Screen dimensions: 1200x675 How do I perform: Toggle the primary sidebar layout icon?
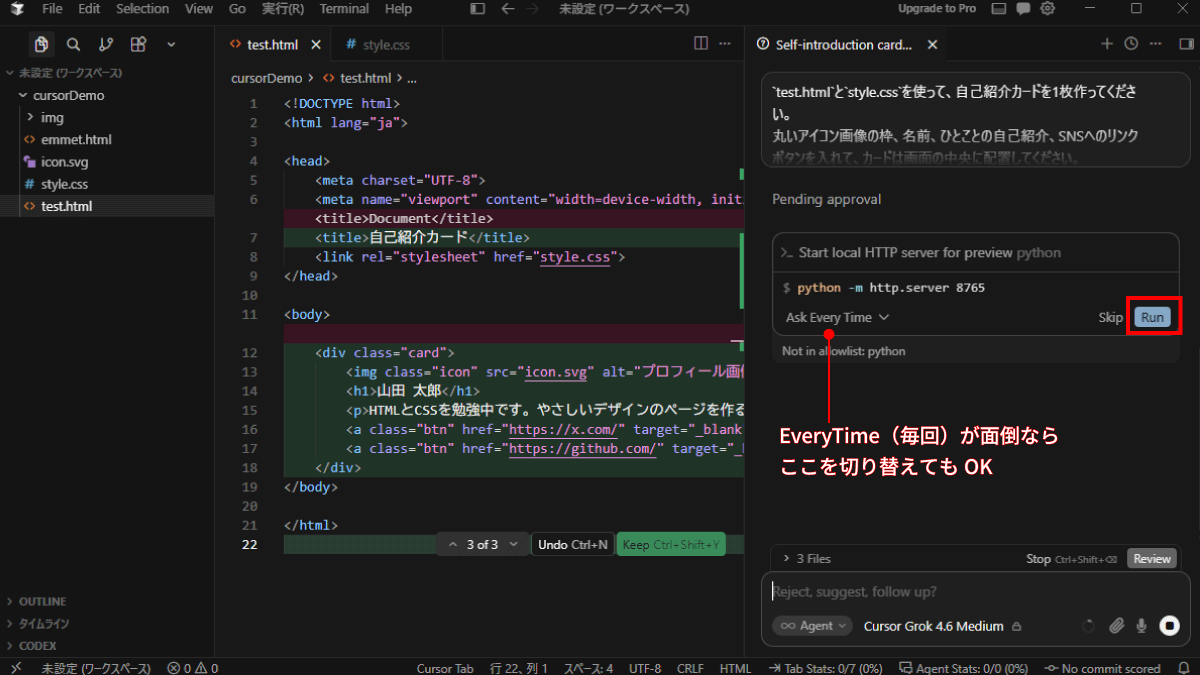click(478, 9)
